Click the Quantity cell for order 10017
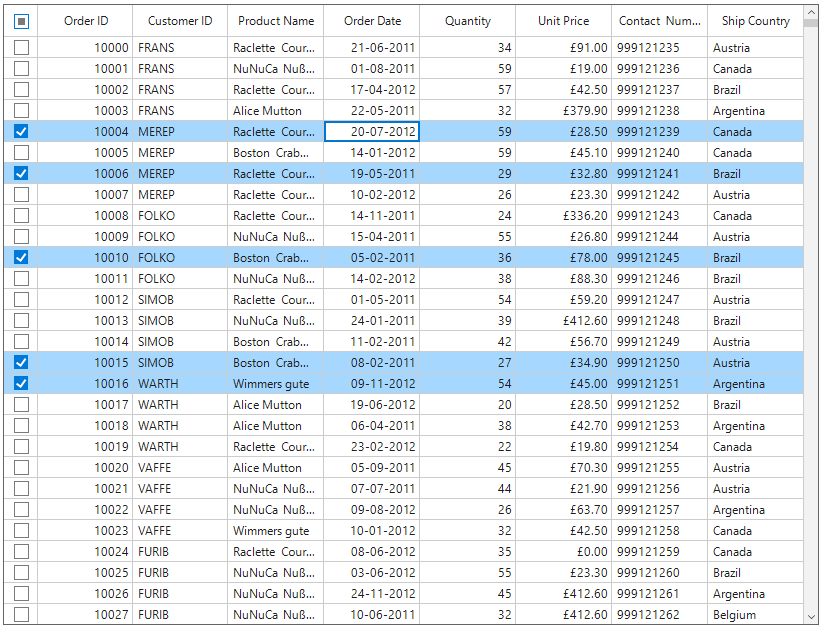 tap(468, 405)
